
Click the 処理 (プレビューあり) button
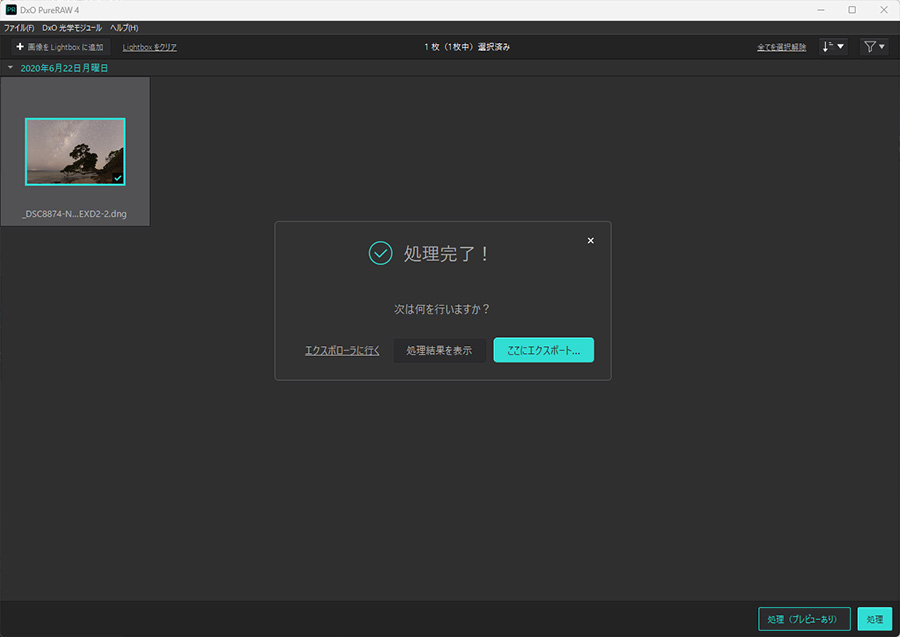coord(804,619)
